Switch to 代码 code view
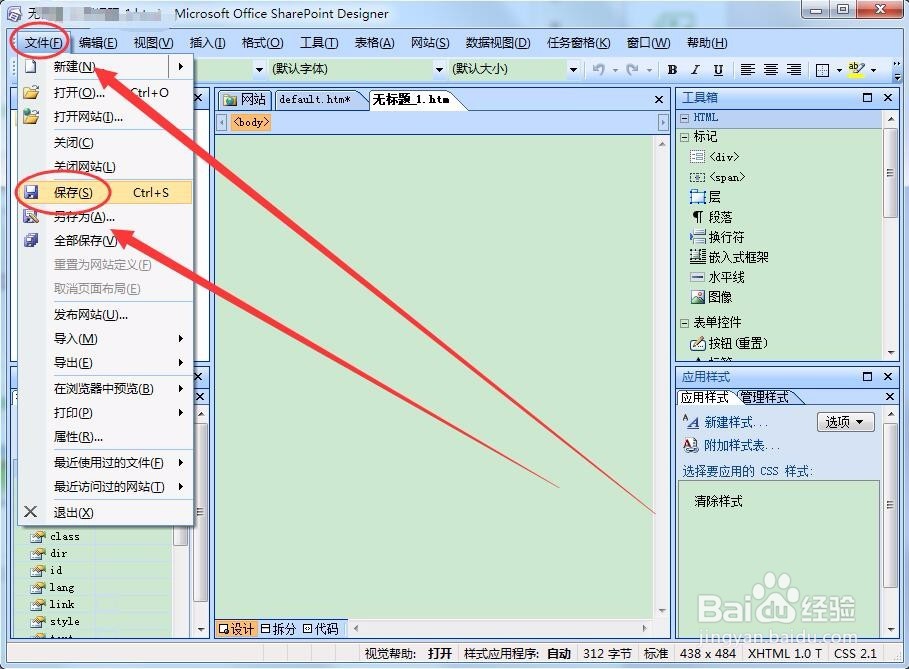909x669 pixels. pyautogui.click(x=321, y=628)
